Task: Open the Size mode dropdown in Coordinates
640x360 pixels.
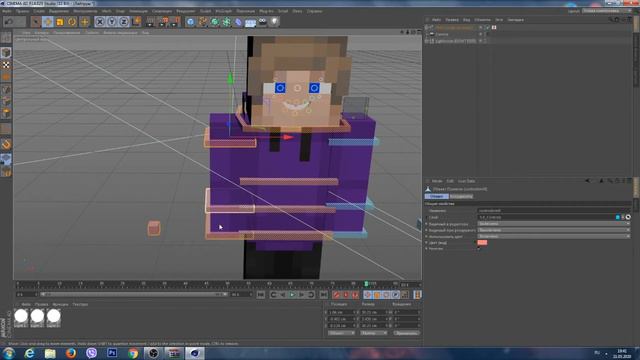Action: pos(374,333)
